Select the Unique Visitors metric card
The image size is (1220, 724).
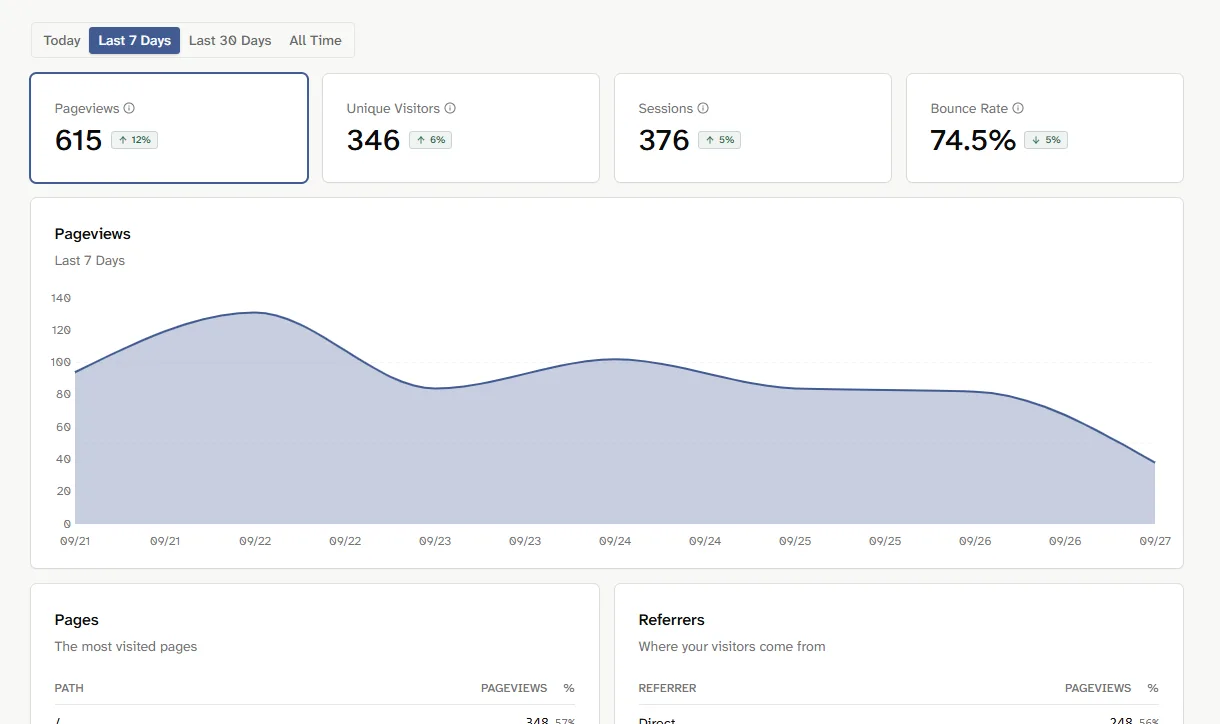tap(461, 128)
